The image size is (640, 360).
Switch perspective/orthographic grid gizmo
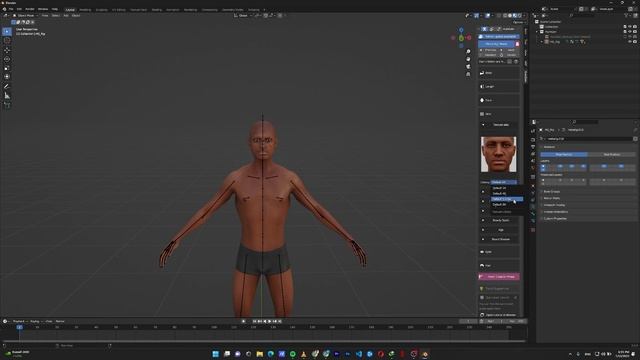468,74
